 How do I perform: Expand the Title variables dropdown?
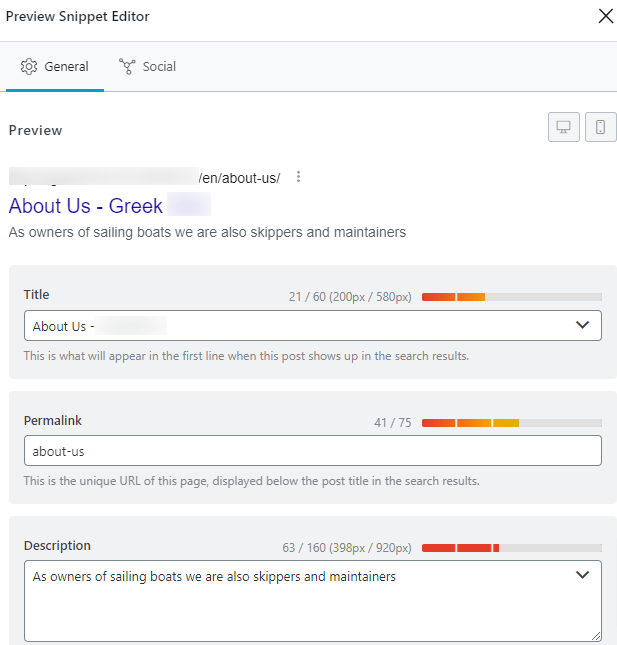pos(582,325)
